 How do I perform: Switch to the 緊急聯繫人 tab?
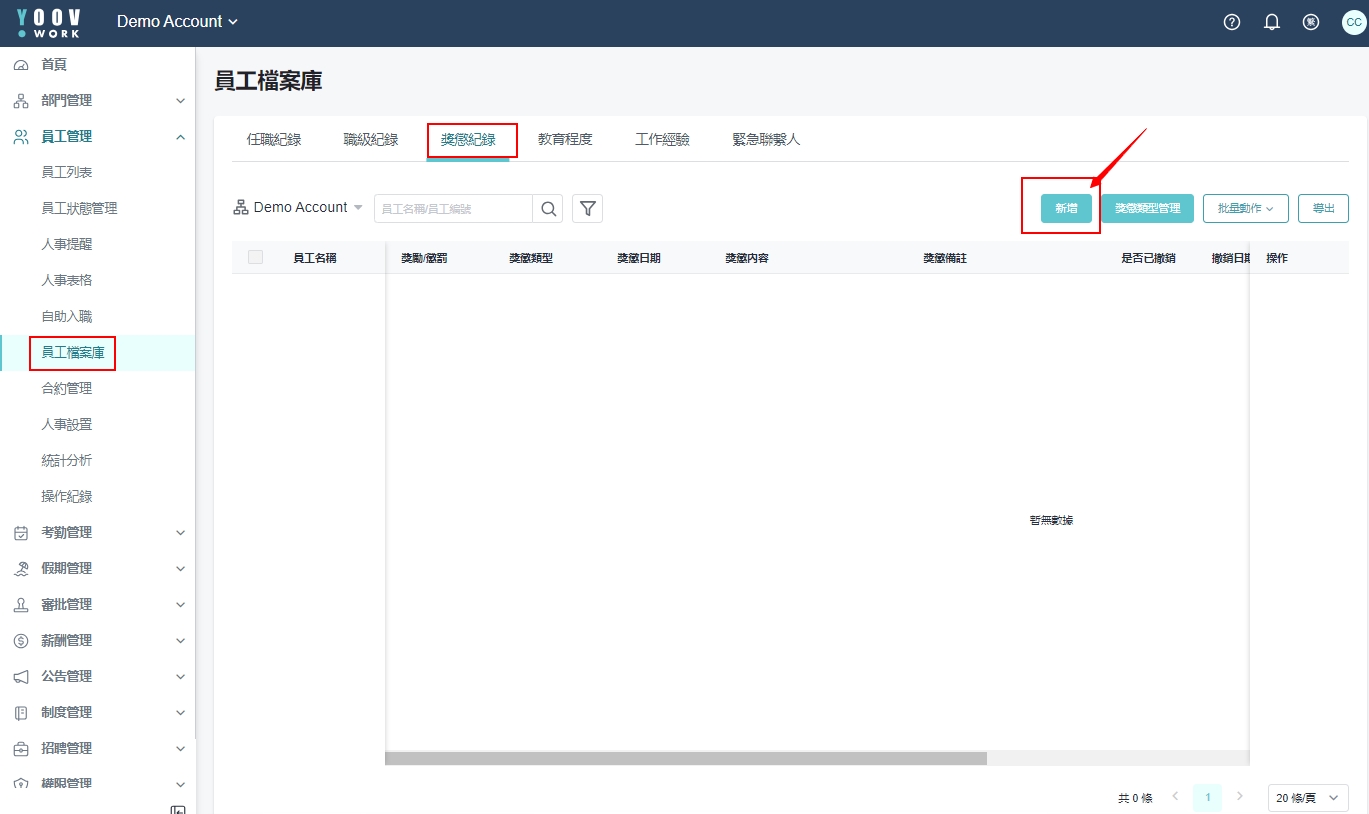pyautogui.click(x=766, y=140)
